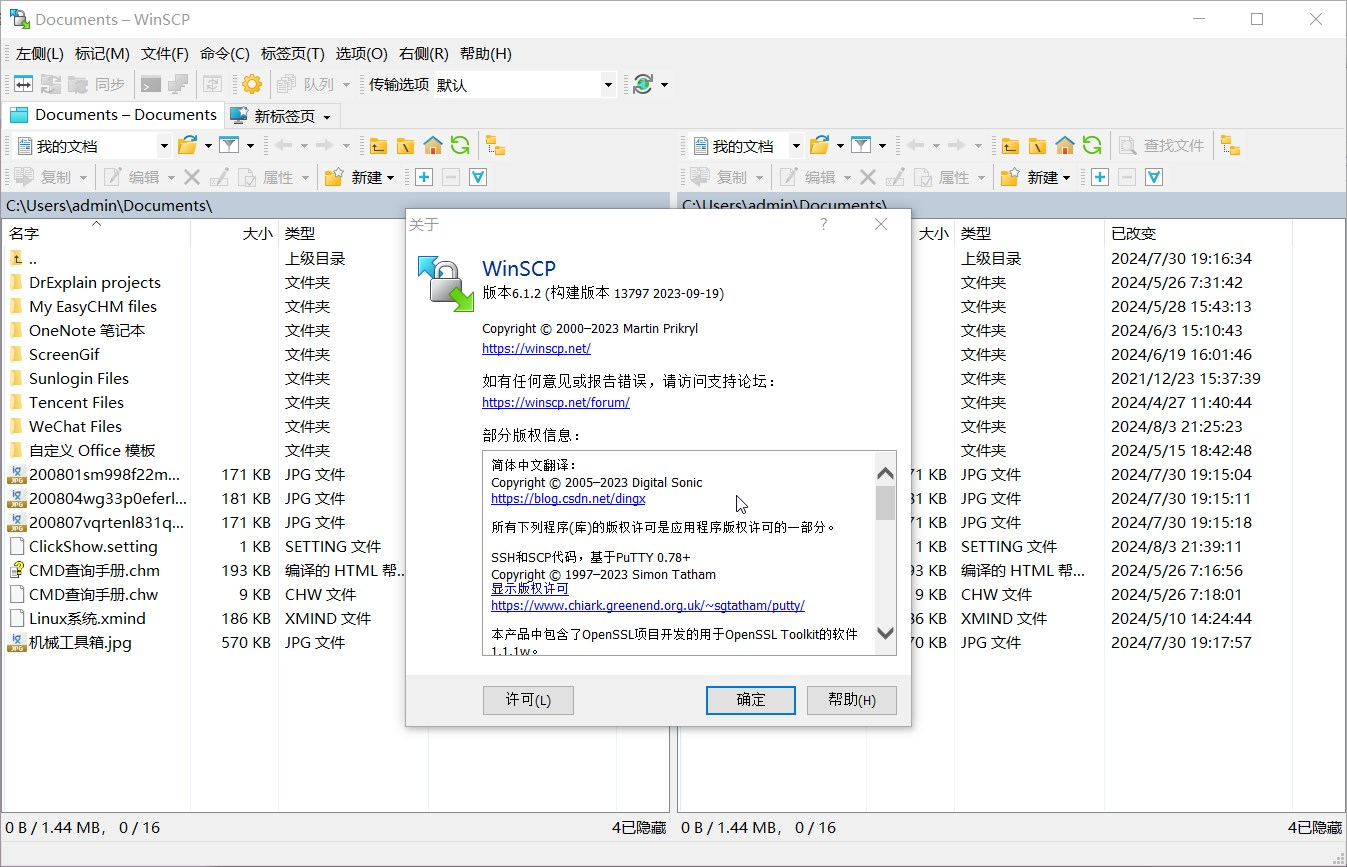Open the 选项 menu
Image resolution: width=1347 pixels, height=867 pixels.
361,53
